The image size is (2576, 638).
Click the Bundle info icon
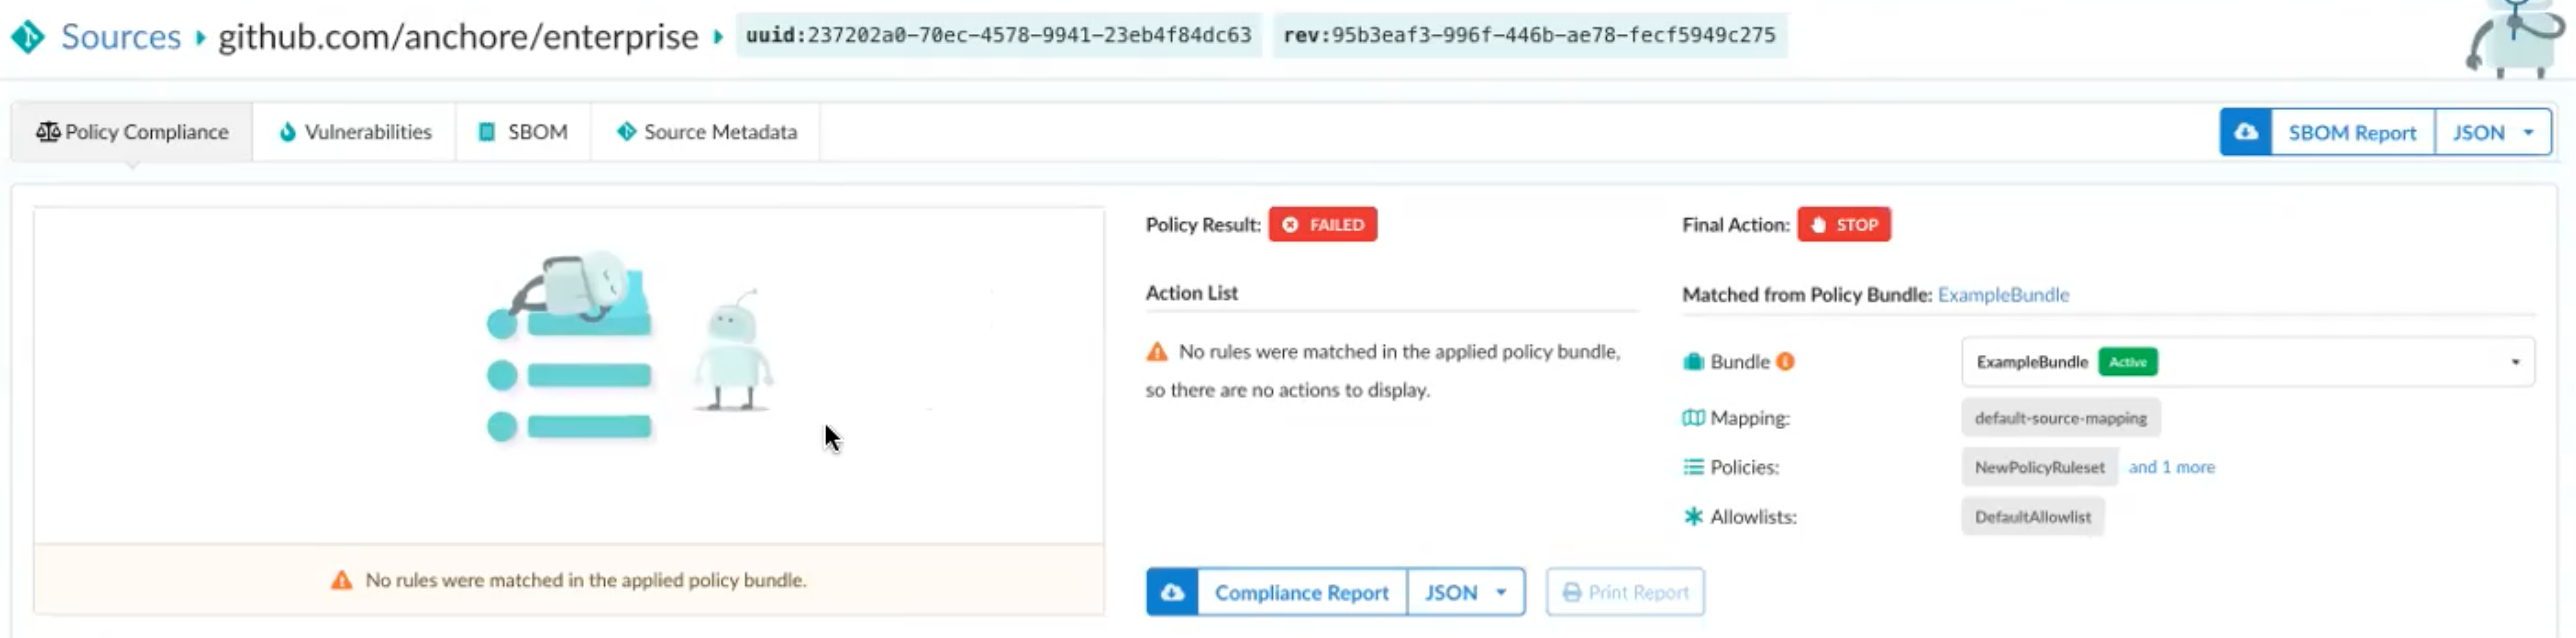(x=1785, y=362)
